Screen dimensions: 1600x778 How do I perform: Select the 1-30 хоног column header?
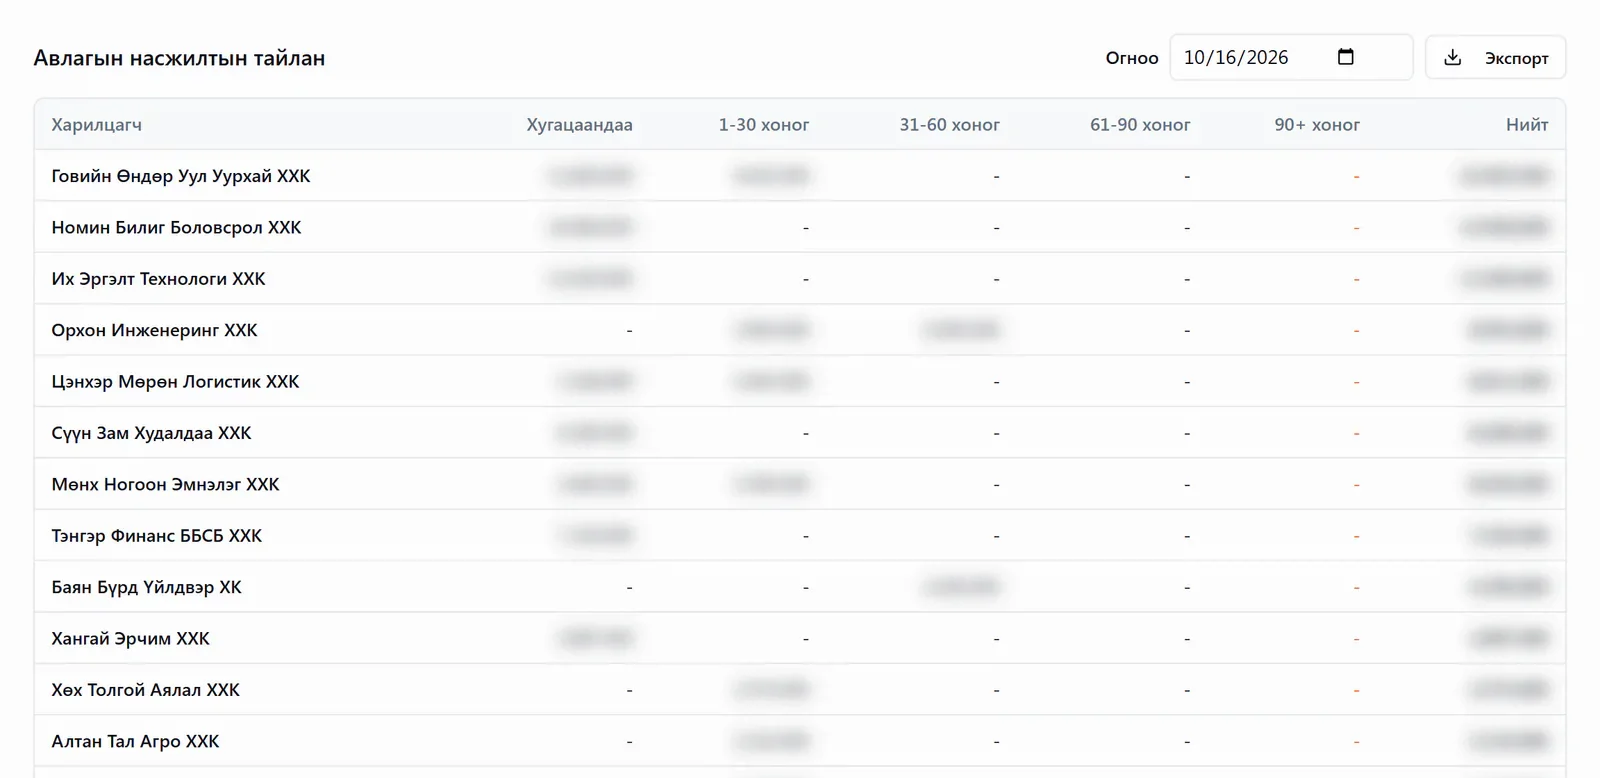coord(763,125)
